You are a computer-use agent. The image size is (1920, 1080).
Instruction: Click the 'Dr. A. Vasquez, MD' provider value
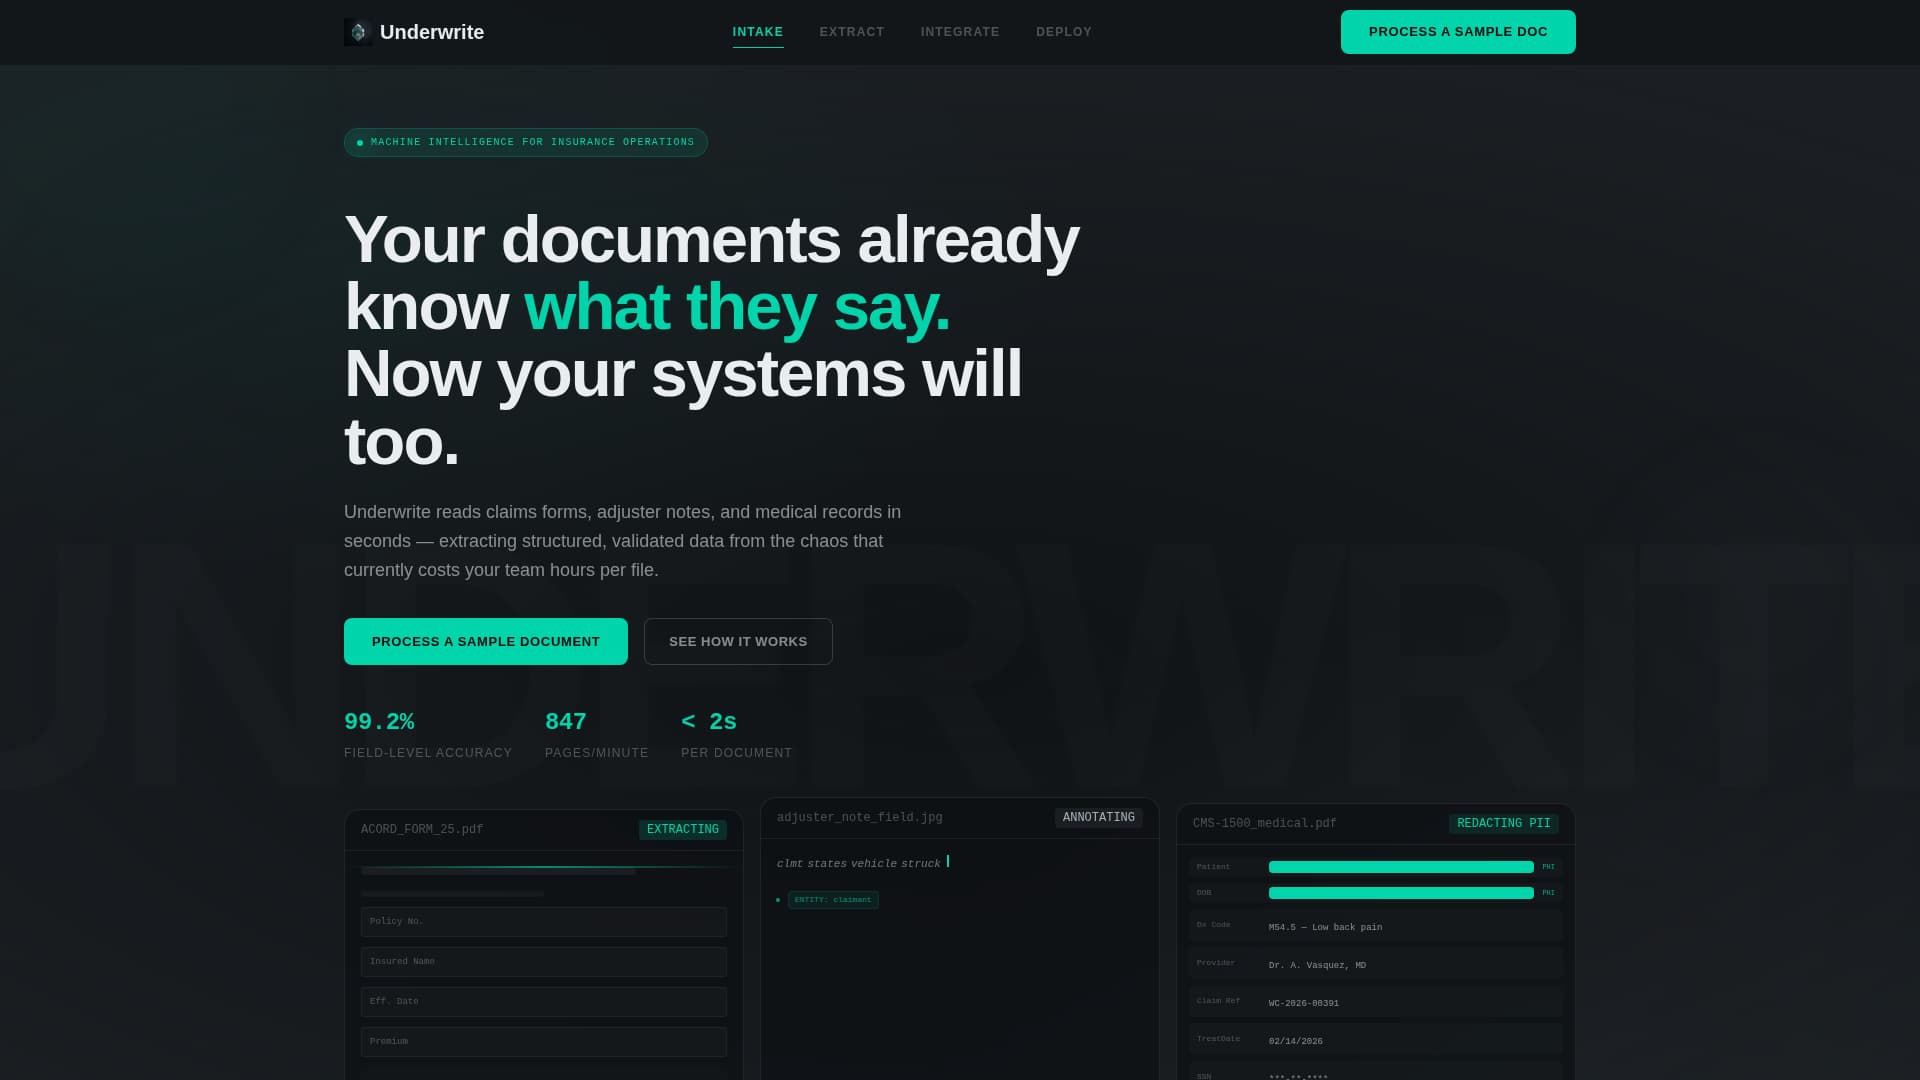tap(1317, 965)
